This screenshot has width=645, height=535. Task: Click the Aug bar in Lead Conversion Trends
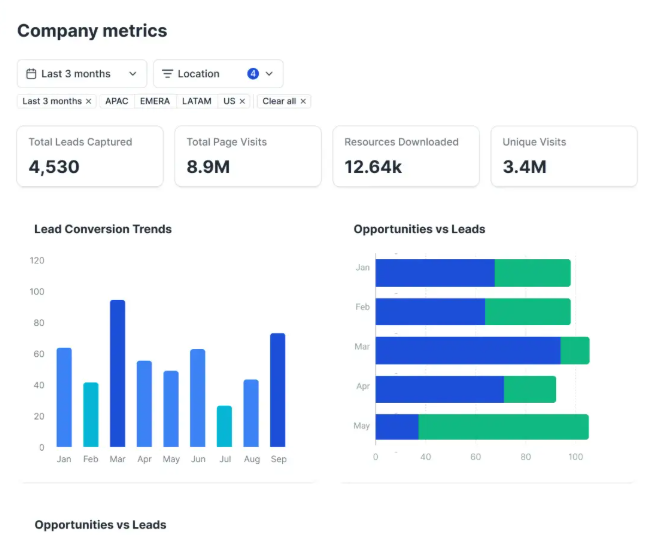251,413
